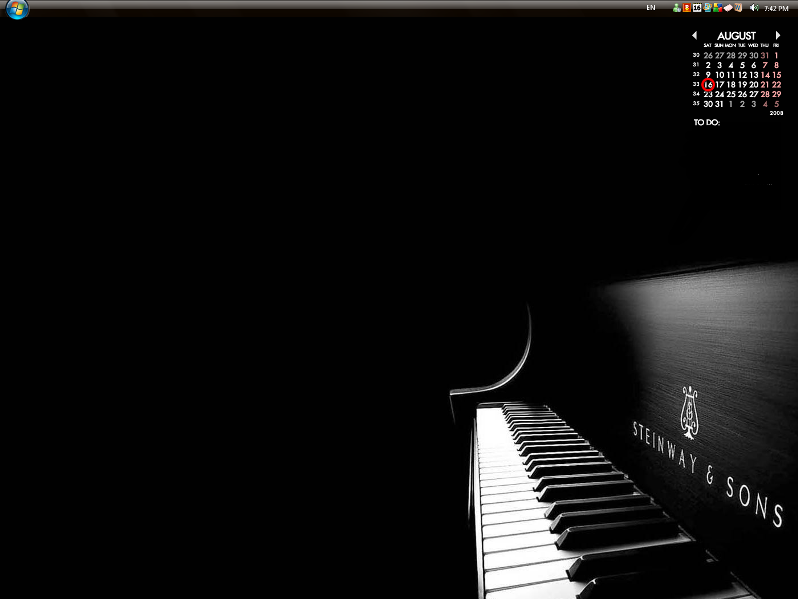Screen dimensions: 798x599
Task: Click the 2008 year label
Action: [776, 113]
